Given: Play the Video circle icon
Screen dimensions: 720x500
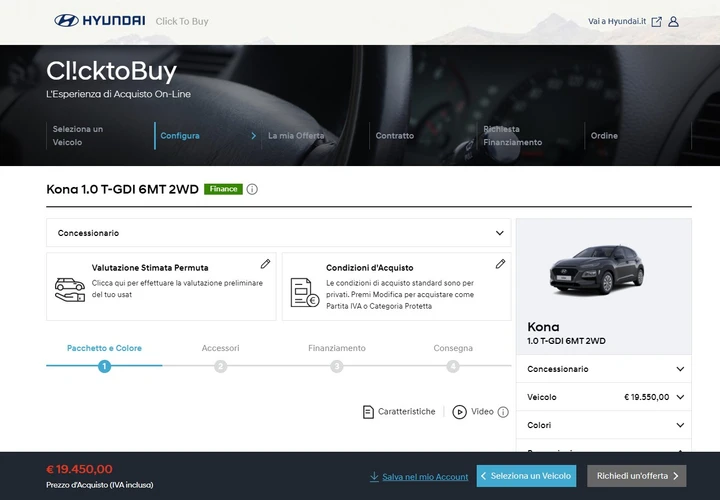Looking at the screenshot, I should 459,412.
